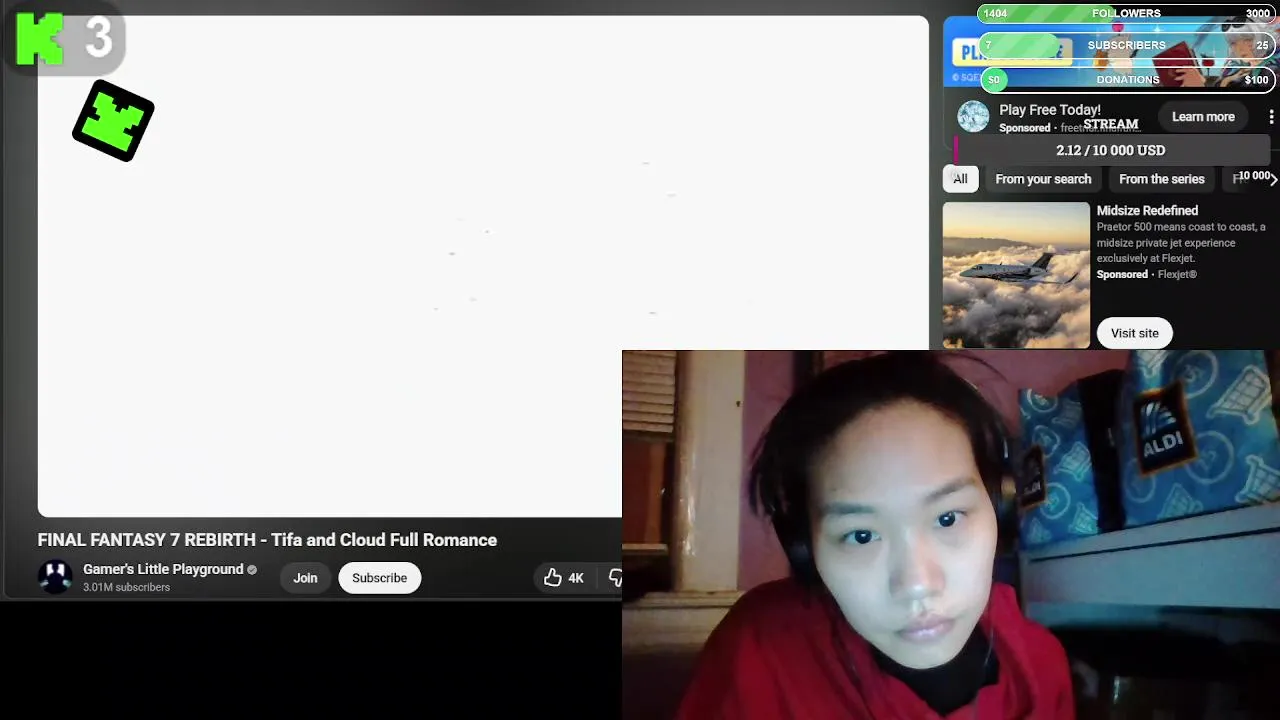Click the Subscribe button
The width and height of the screenshot is (1280, 720).
click(379, 578)
